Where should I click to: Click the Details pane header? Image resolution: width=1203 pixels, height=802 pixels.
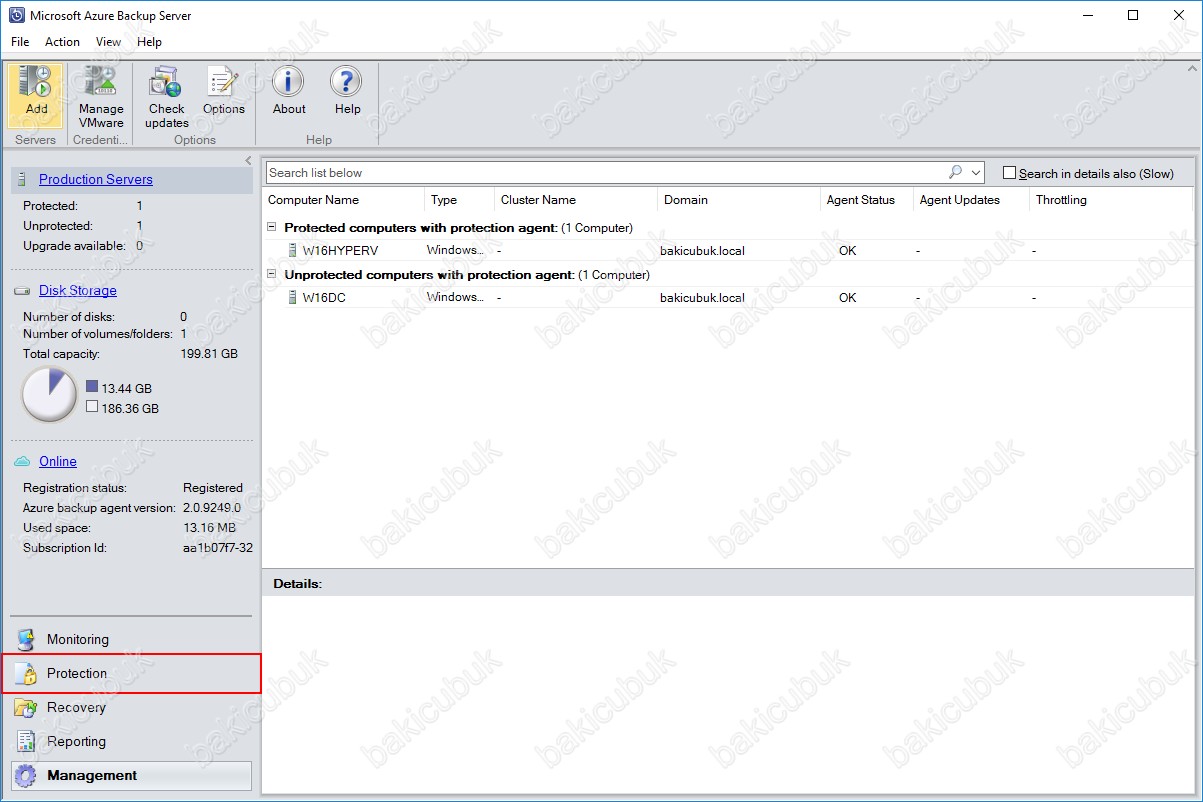[x=728, y=583]
